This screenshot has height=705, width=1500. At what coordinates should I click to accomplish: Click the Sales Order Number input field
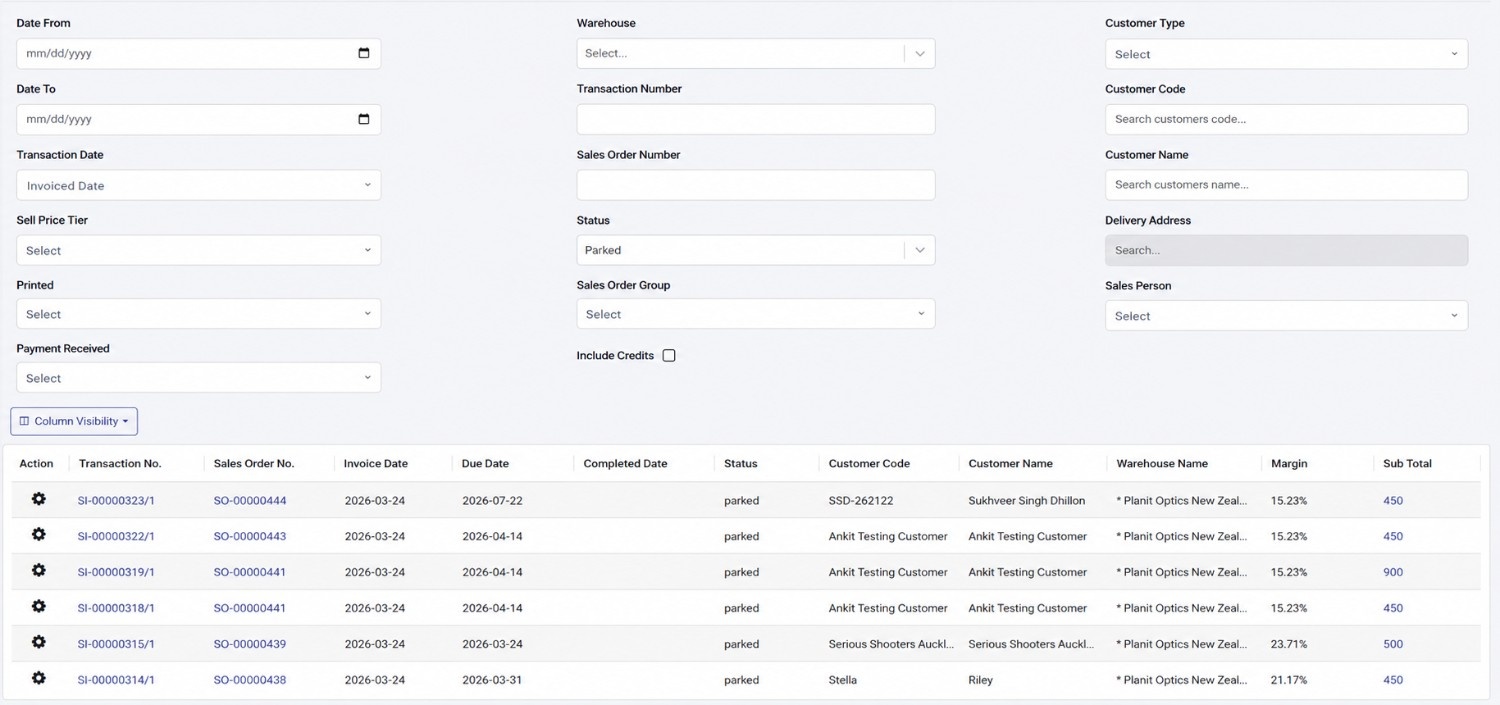click(x=756, y=185)
